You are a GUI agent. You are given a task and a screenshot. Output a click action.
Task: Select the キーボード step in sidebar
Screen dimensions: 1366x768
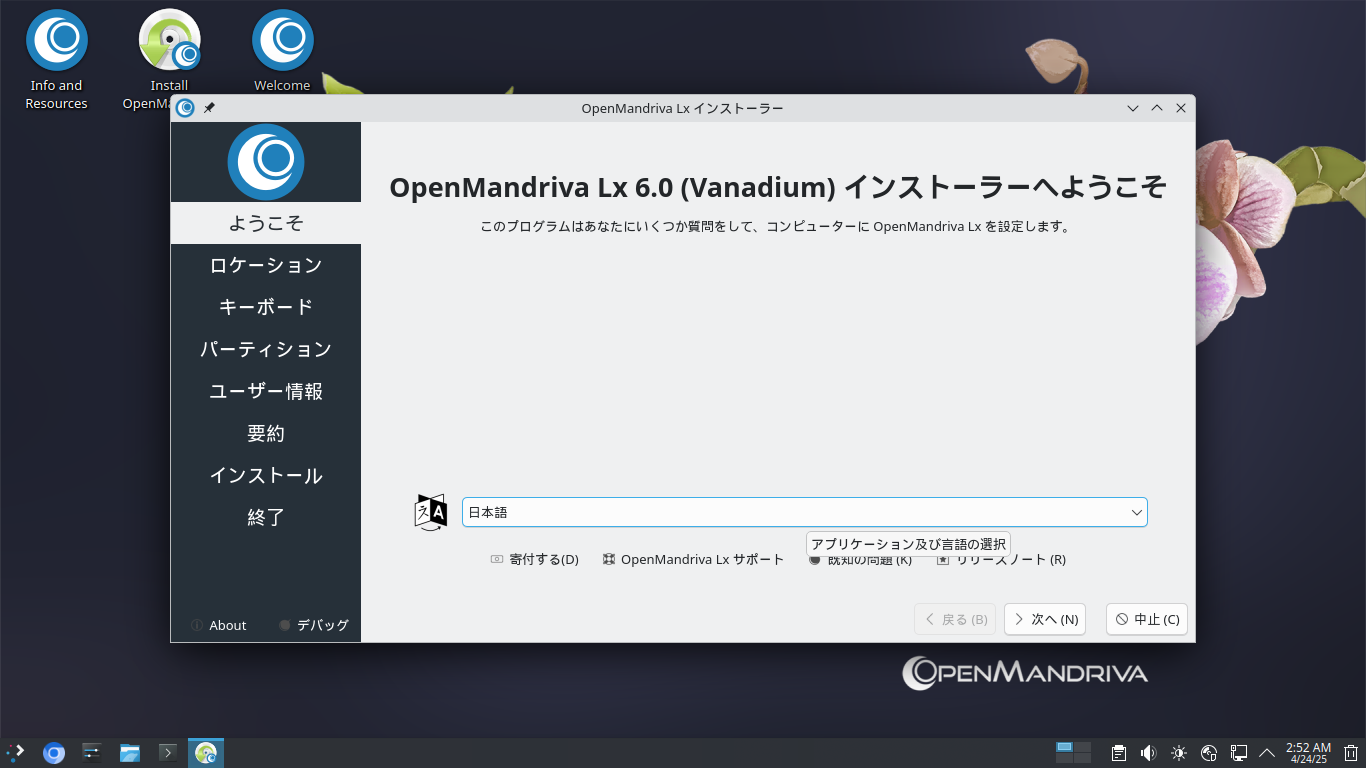click(x=266, y=307)
